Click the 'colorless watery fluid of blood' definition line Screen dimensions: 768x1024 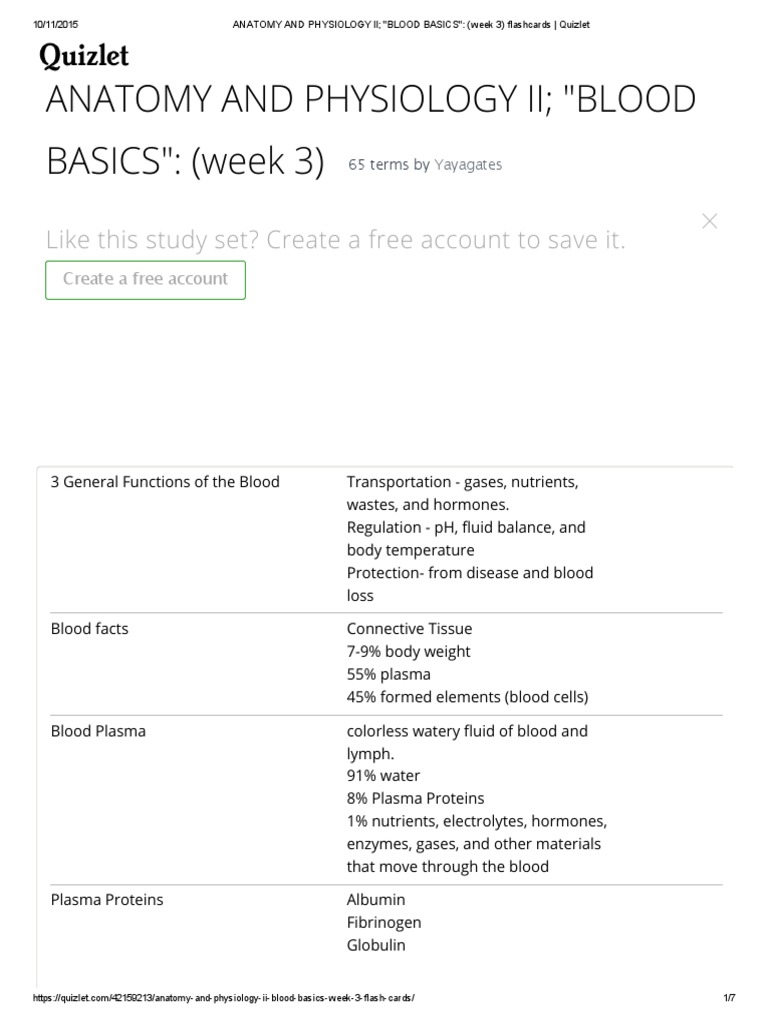(467, 731)
